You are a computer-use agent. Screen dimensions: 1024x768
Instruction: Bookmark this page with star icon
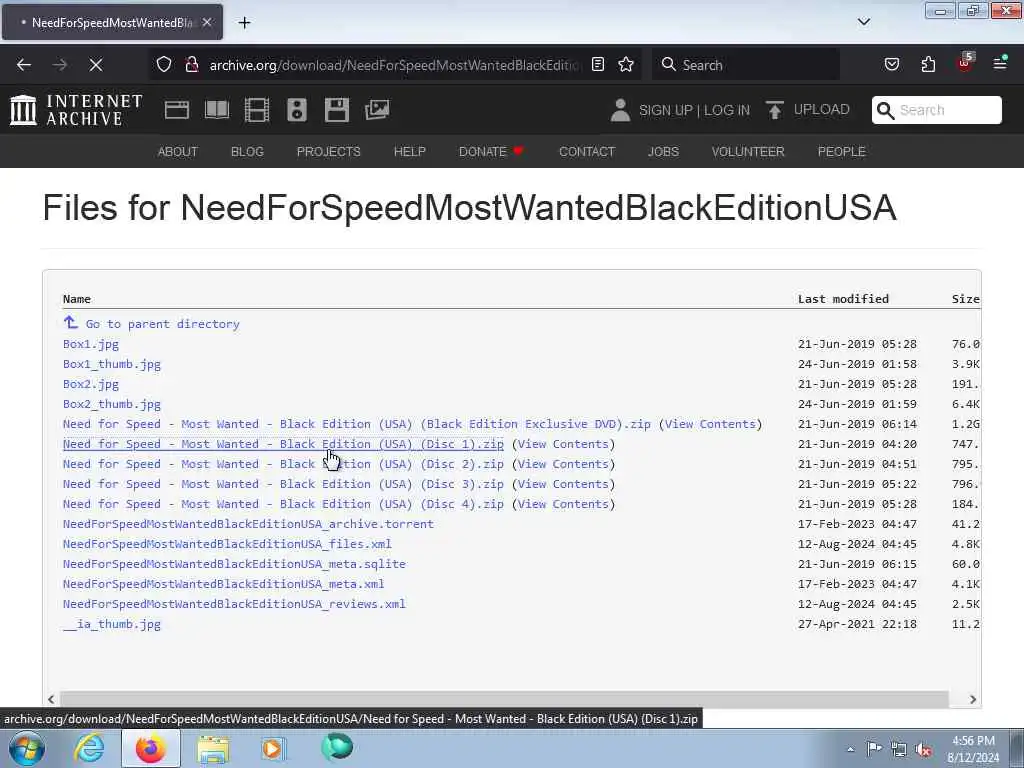point(626,64)
